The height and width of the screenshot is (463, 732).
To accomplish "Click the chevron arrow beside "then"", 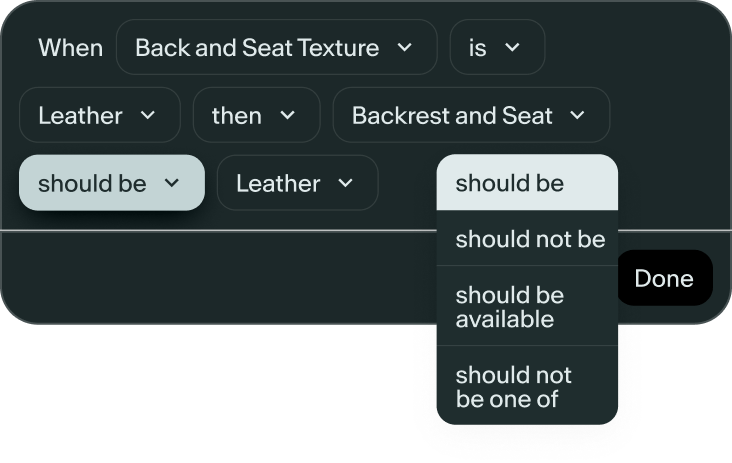I will [x=288, y=115].
